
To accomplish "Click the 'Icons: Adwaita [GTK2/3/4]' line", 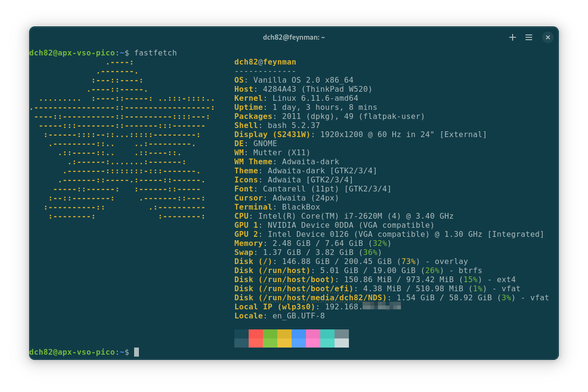I will (x=294, y=180).
